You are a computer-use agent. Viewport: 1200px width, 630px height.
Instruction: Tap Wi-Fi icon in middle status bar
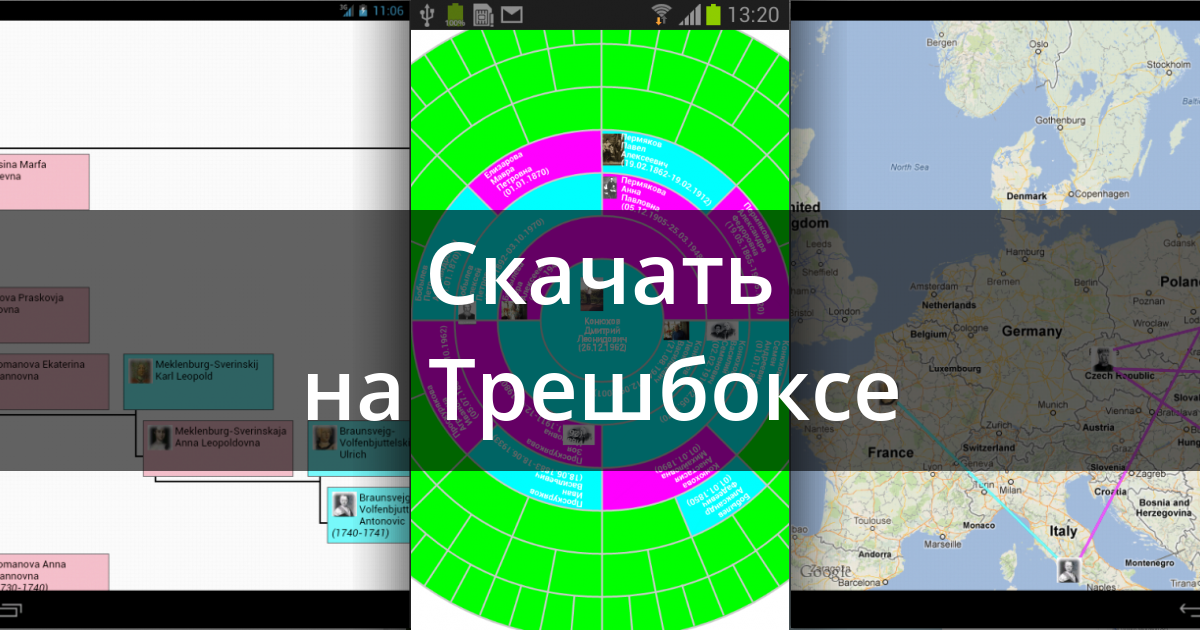(661, 14)
